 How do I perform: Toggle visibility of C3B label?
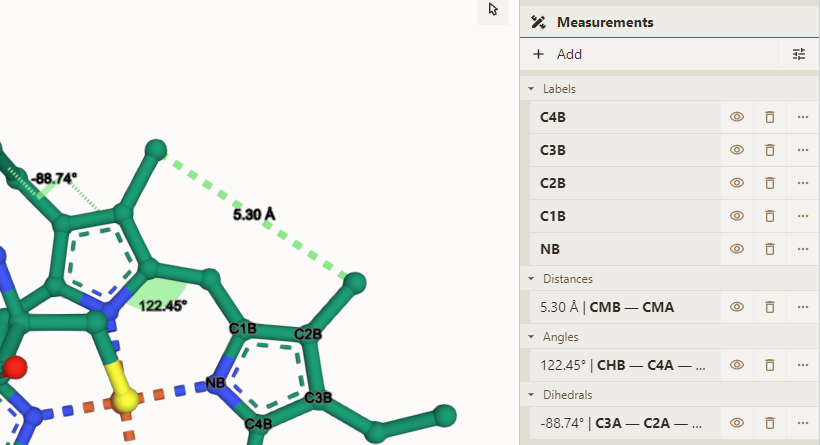(x=737, y=150)
